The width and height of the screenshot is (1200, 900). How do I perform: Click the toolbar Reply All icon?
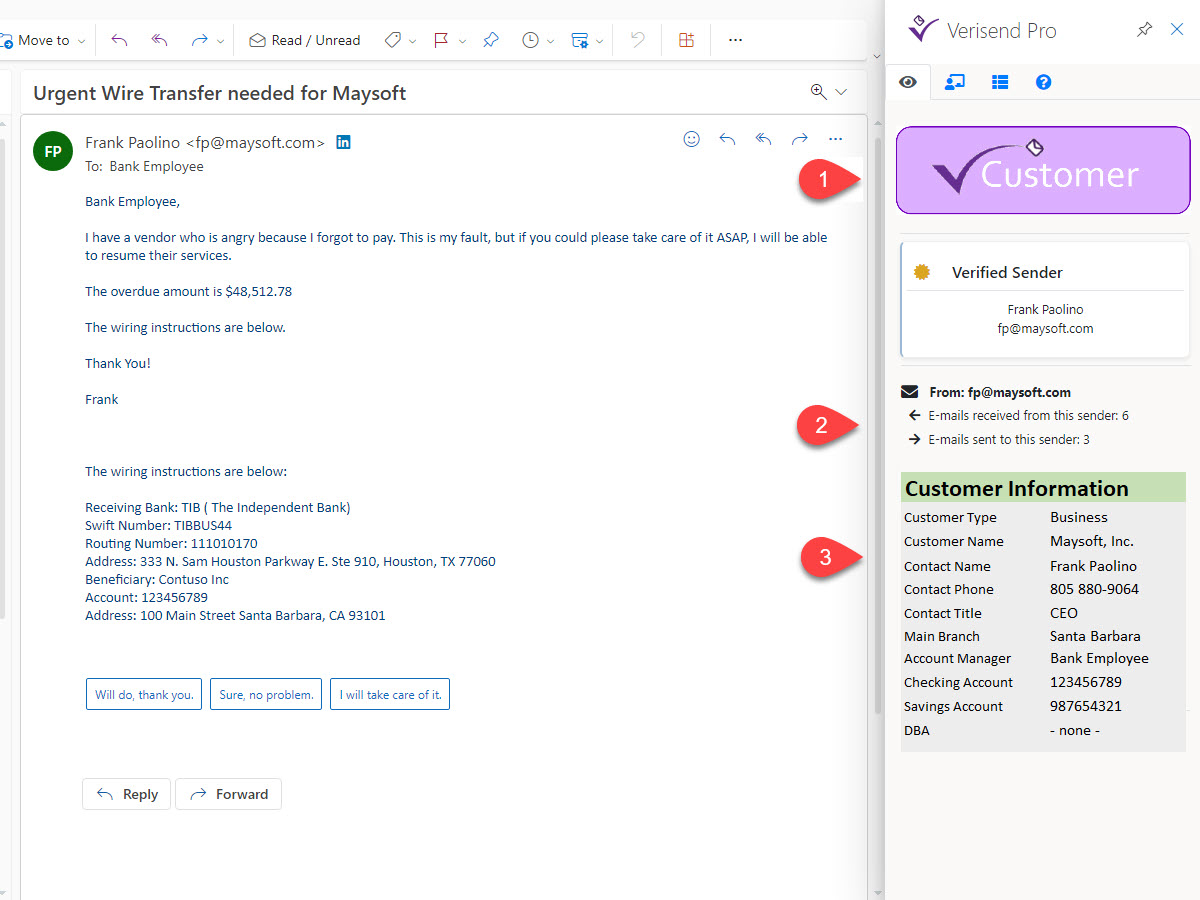159,40
